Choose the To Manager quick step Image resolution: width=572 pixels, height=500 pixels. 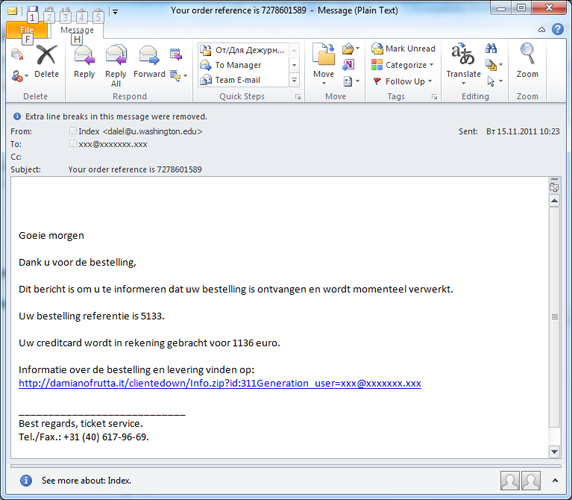[x=238, y=65]
